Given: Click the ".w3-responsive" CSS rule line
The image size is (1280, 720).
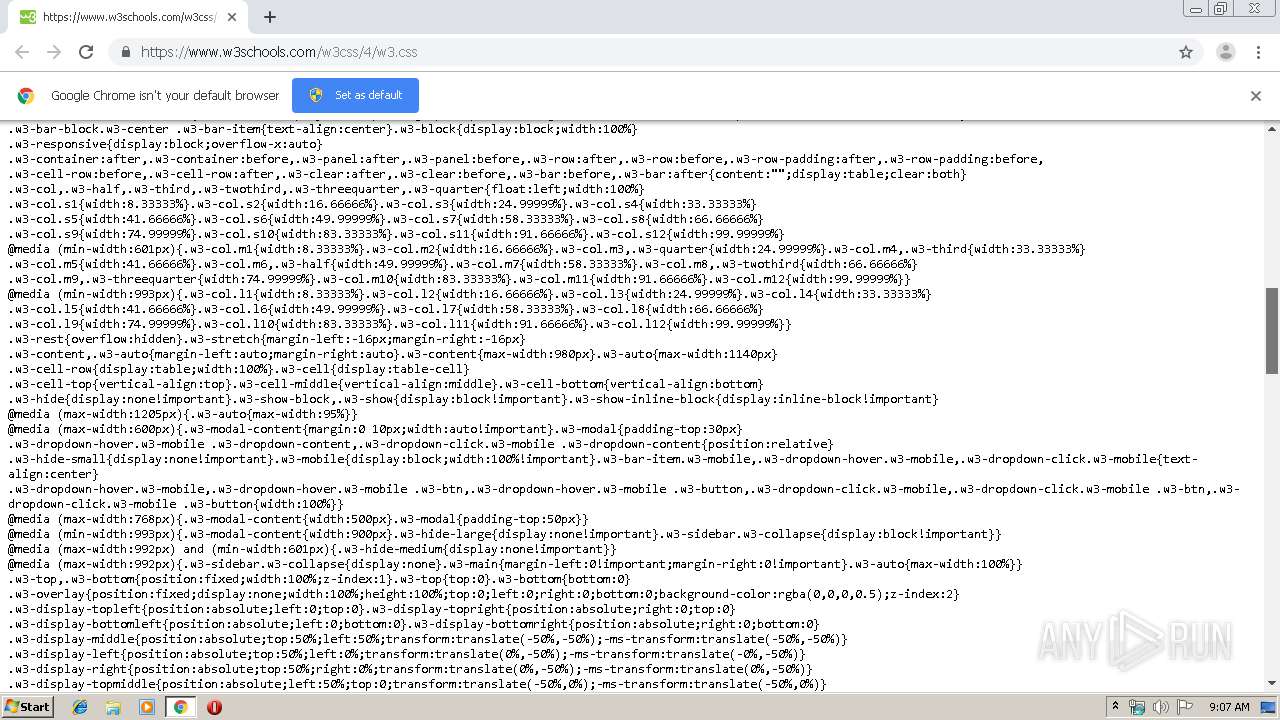Looking at the screenshot, I should tap(166, 144).
